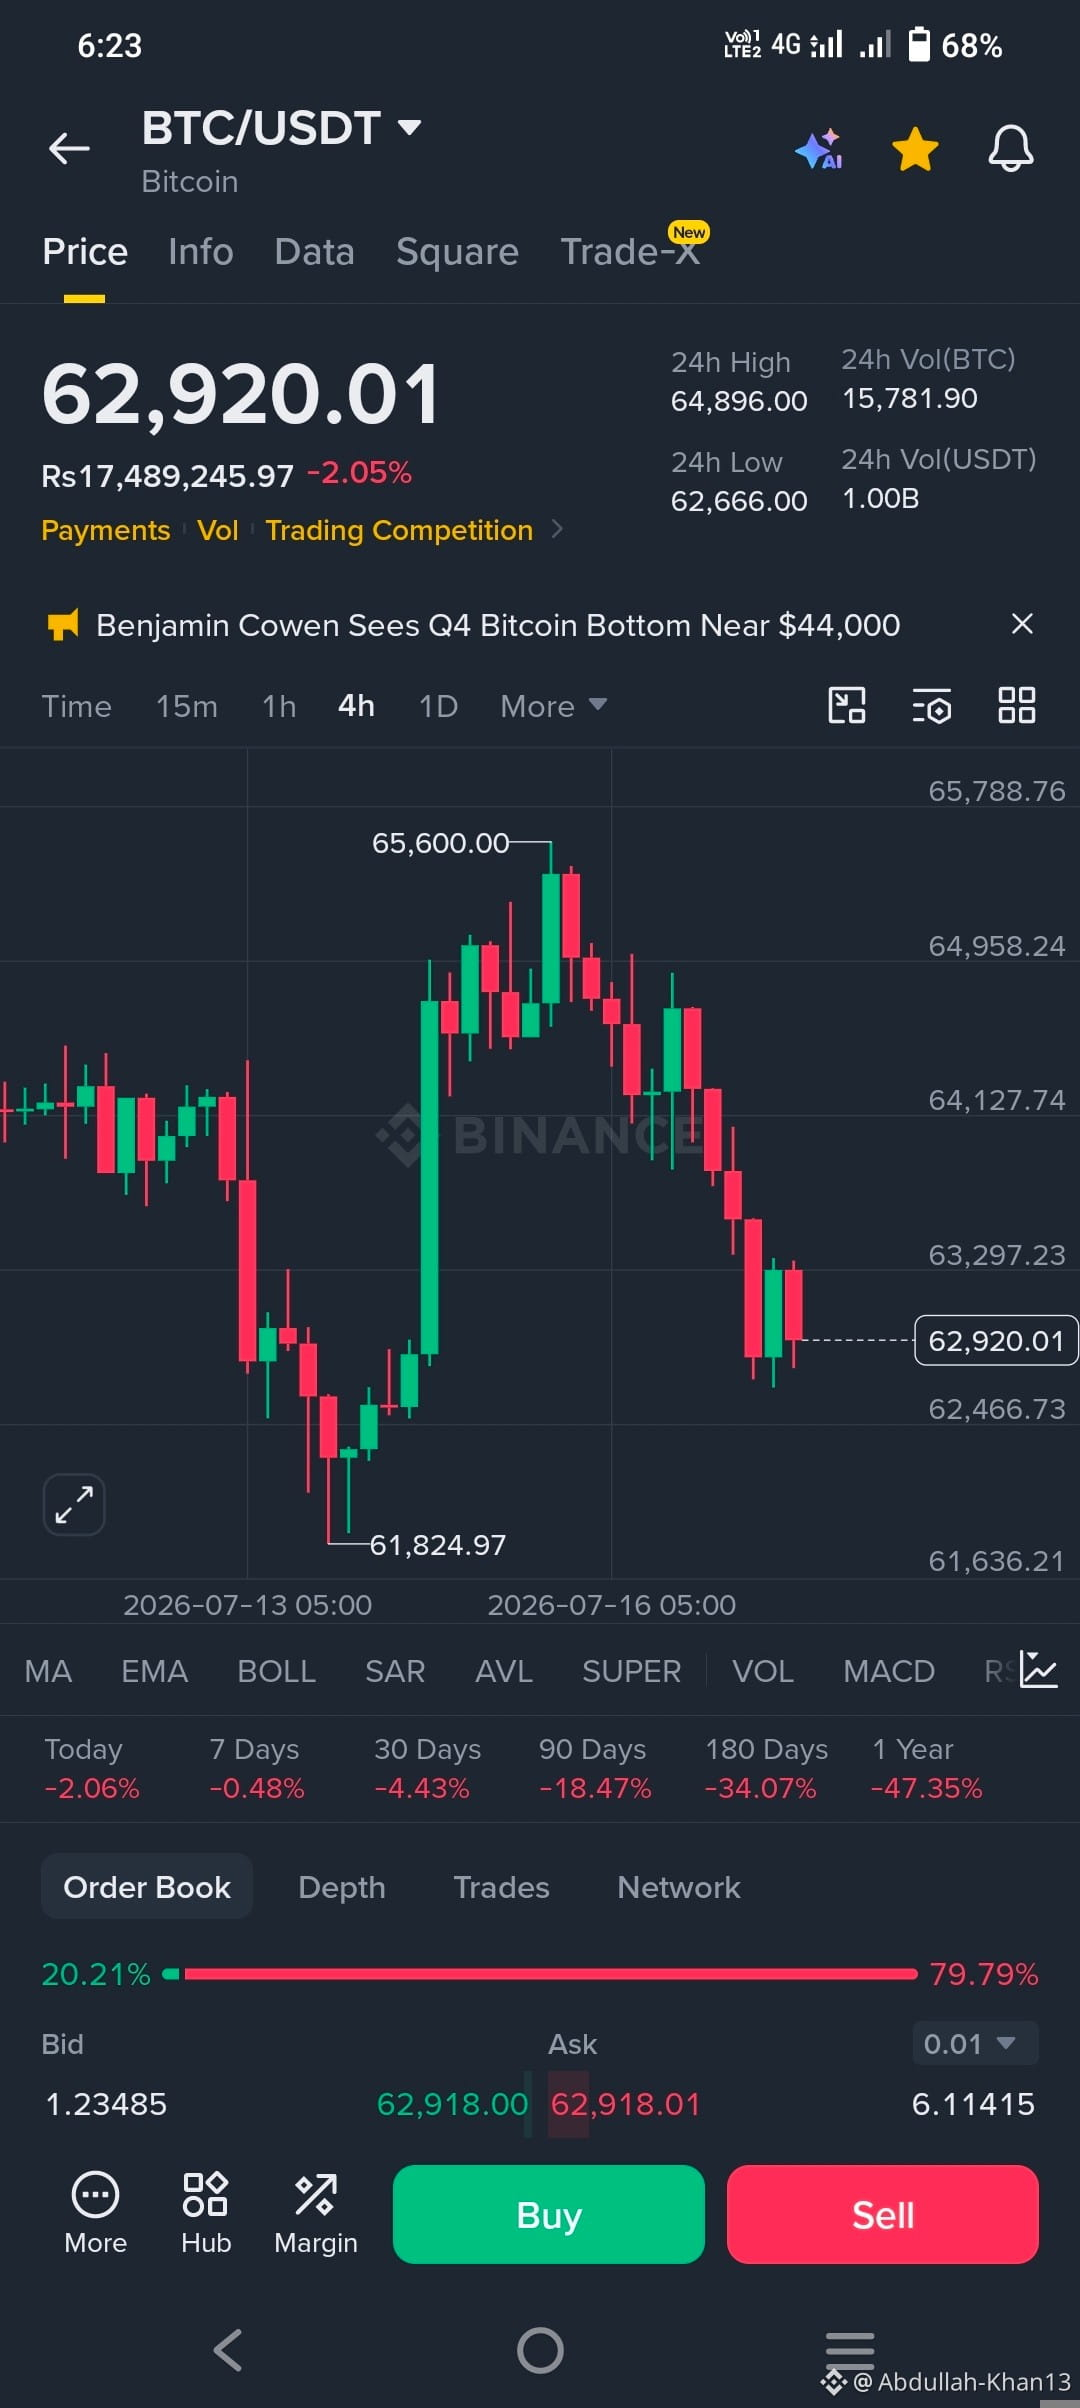Open the Trading Competition link
The image size is (1080, 2408).
399,530
